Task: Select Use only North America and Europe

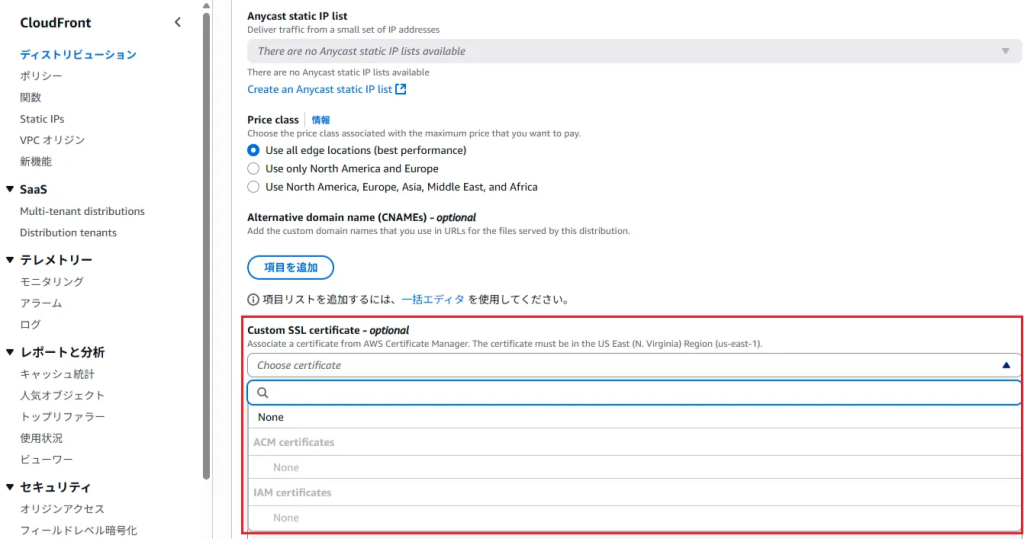Action: coord(253,169)
